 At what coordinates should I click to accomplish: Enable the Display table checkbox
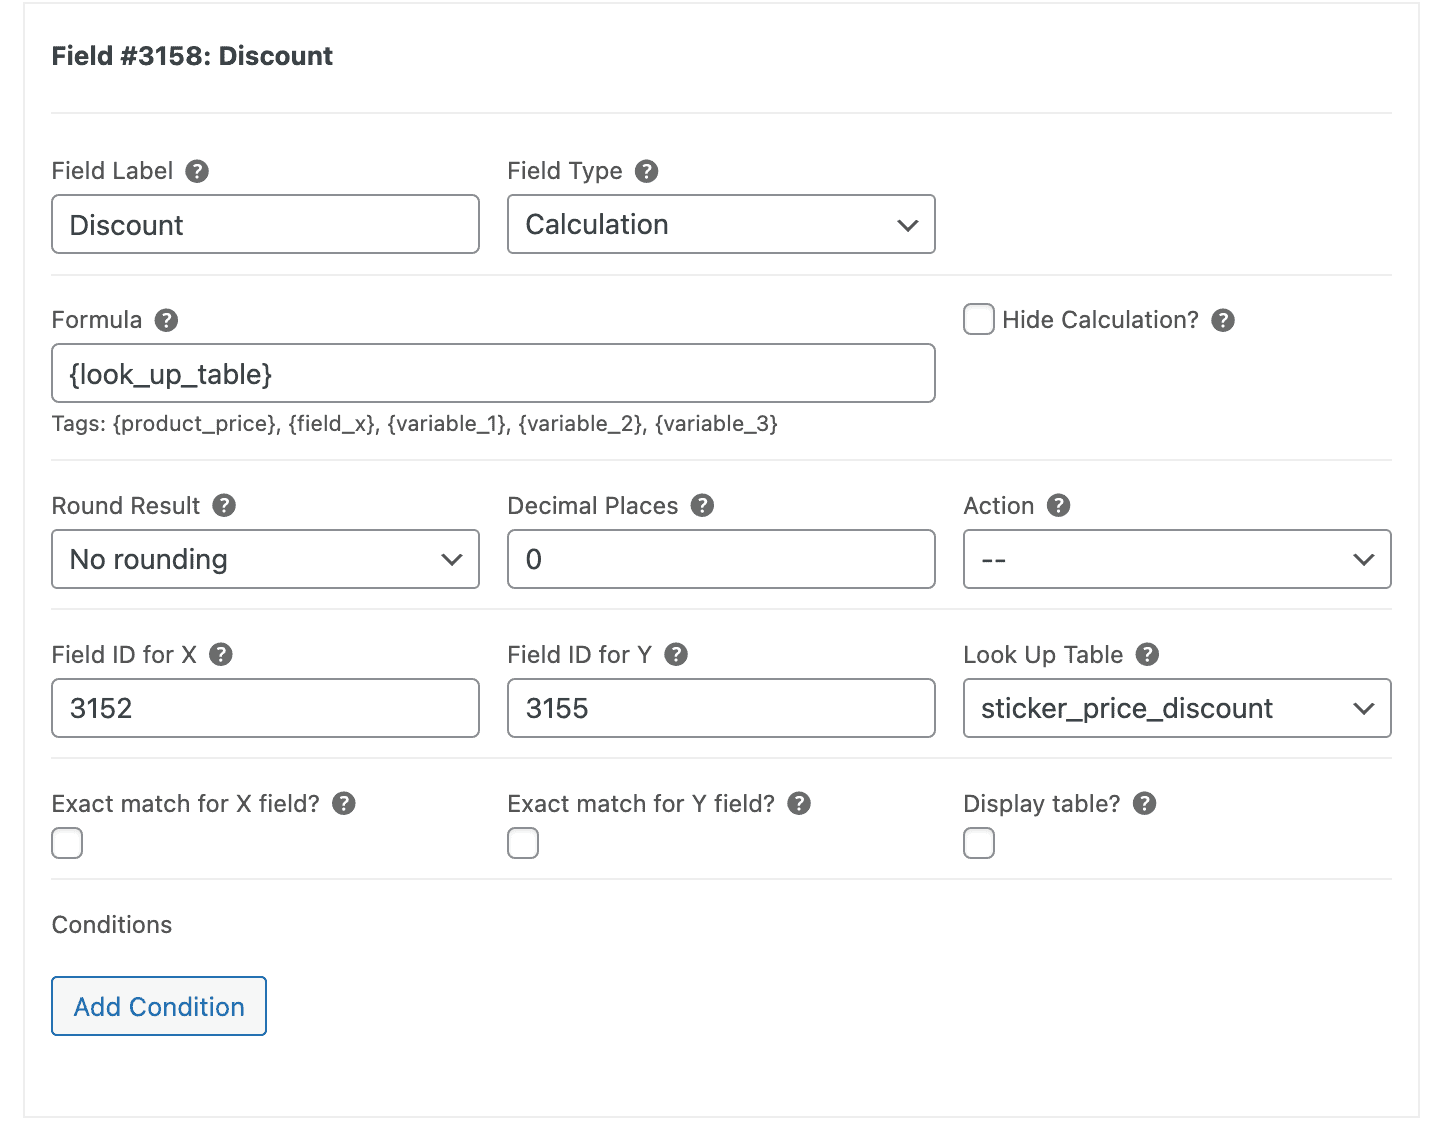point(979,843)
